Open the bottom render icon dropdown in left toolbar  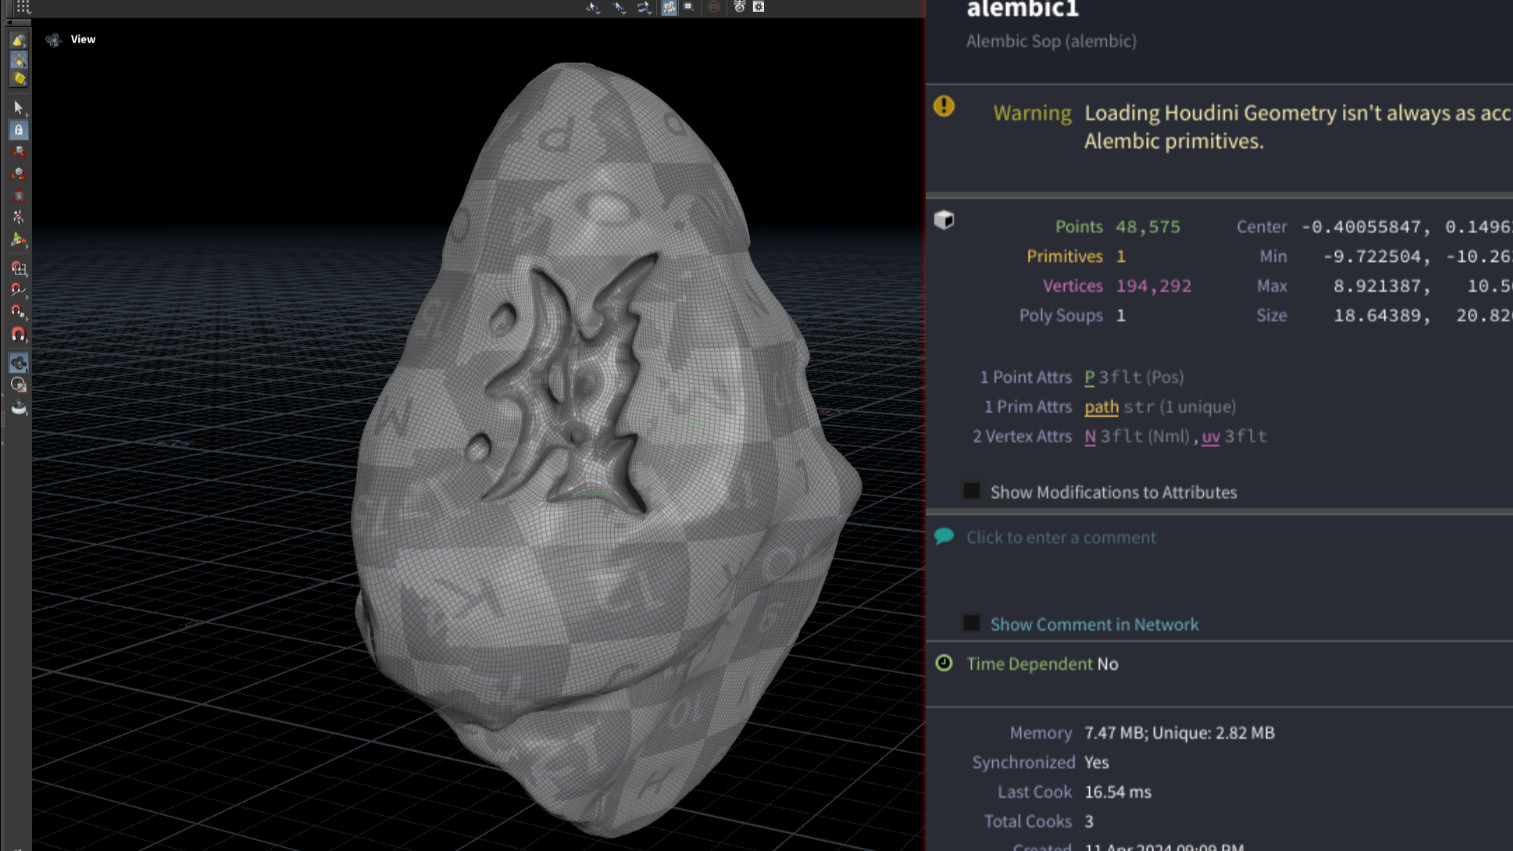click(x=18, y=407)
